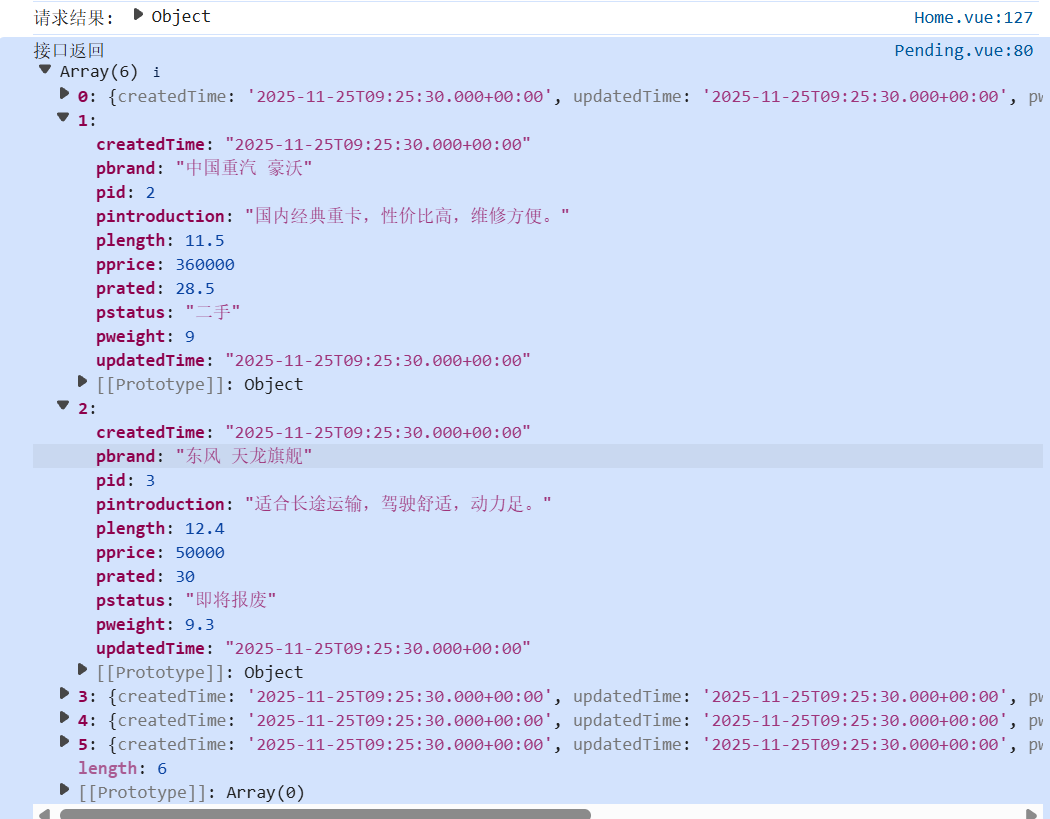Select pintroduction text "国内经典重卡…"
The width and height of the screenshot is (1050, 819).
coord(406,216)
